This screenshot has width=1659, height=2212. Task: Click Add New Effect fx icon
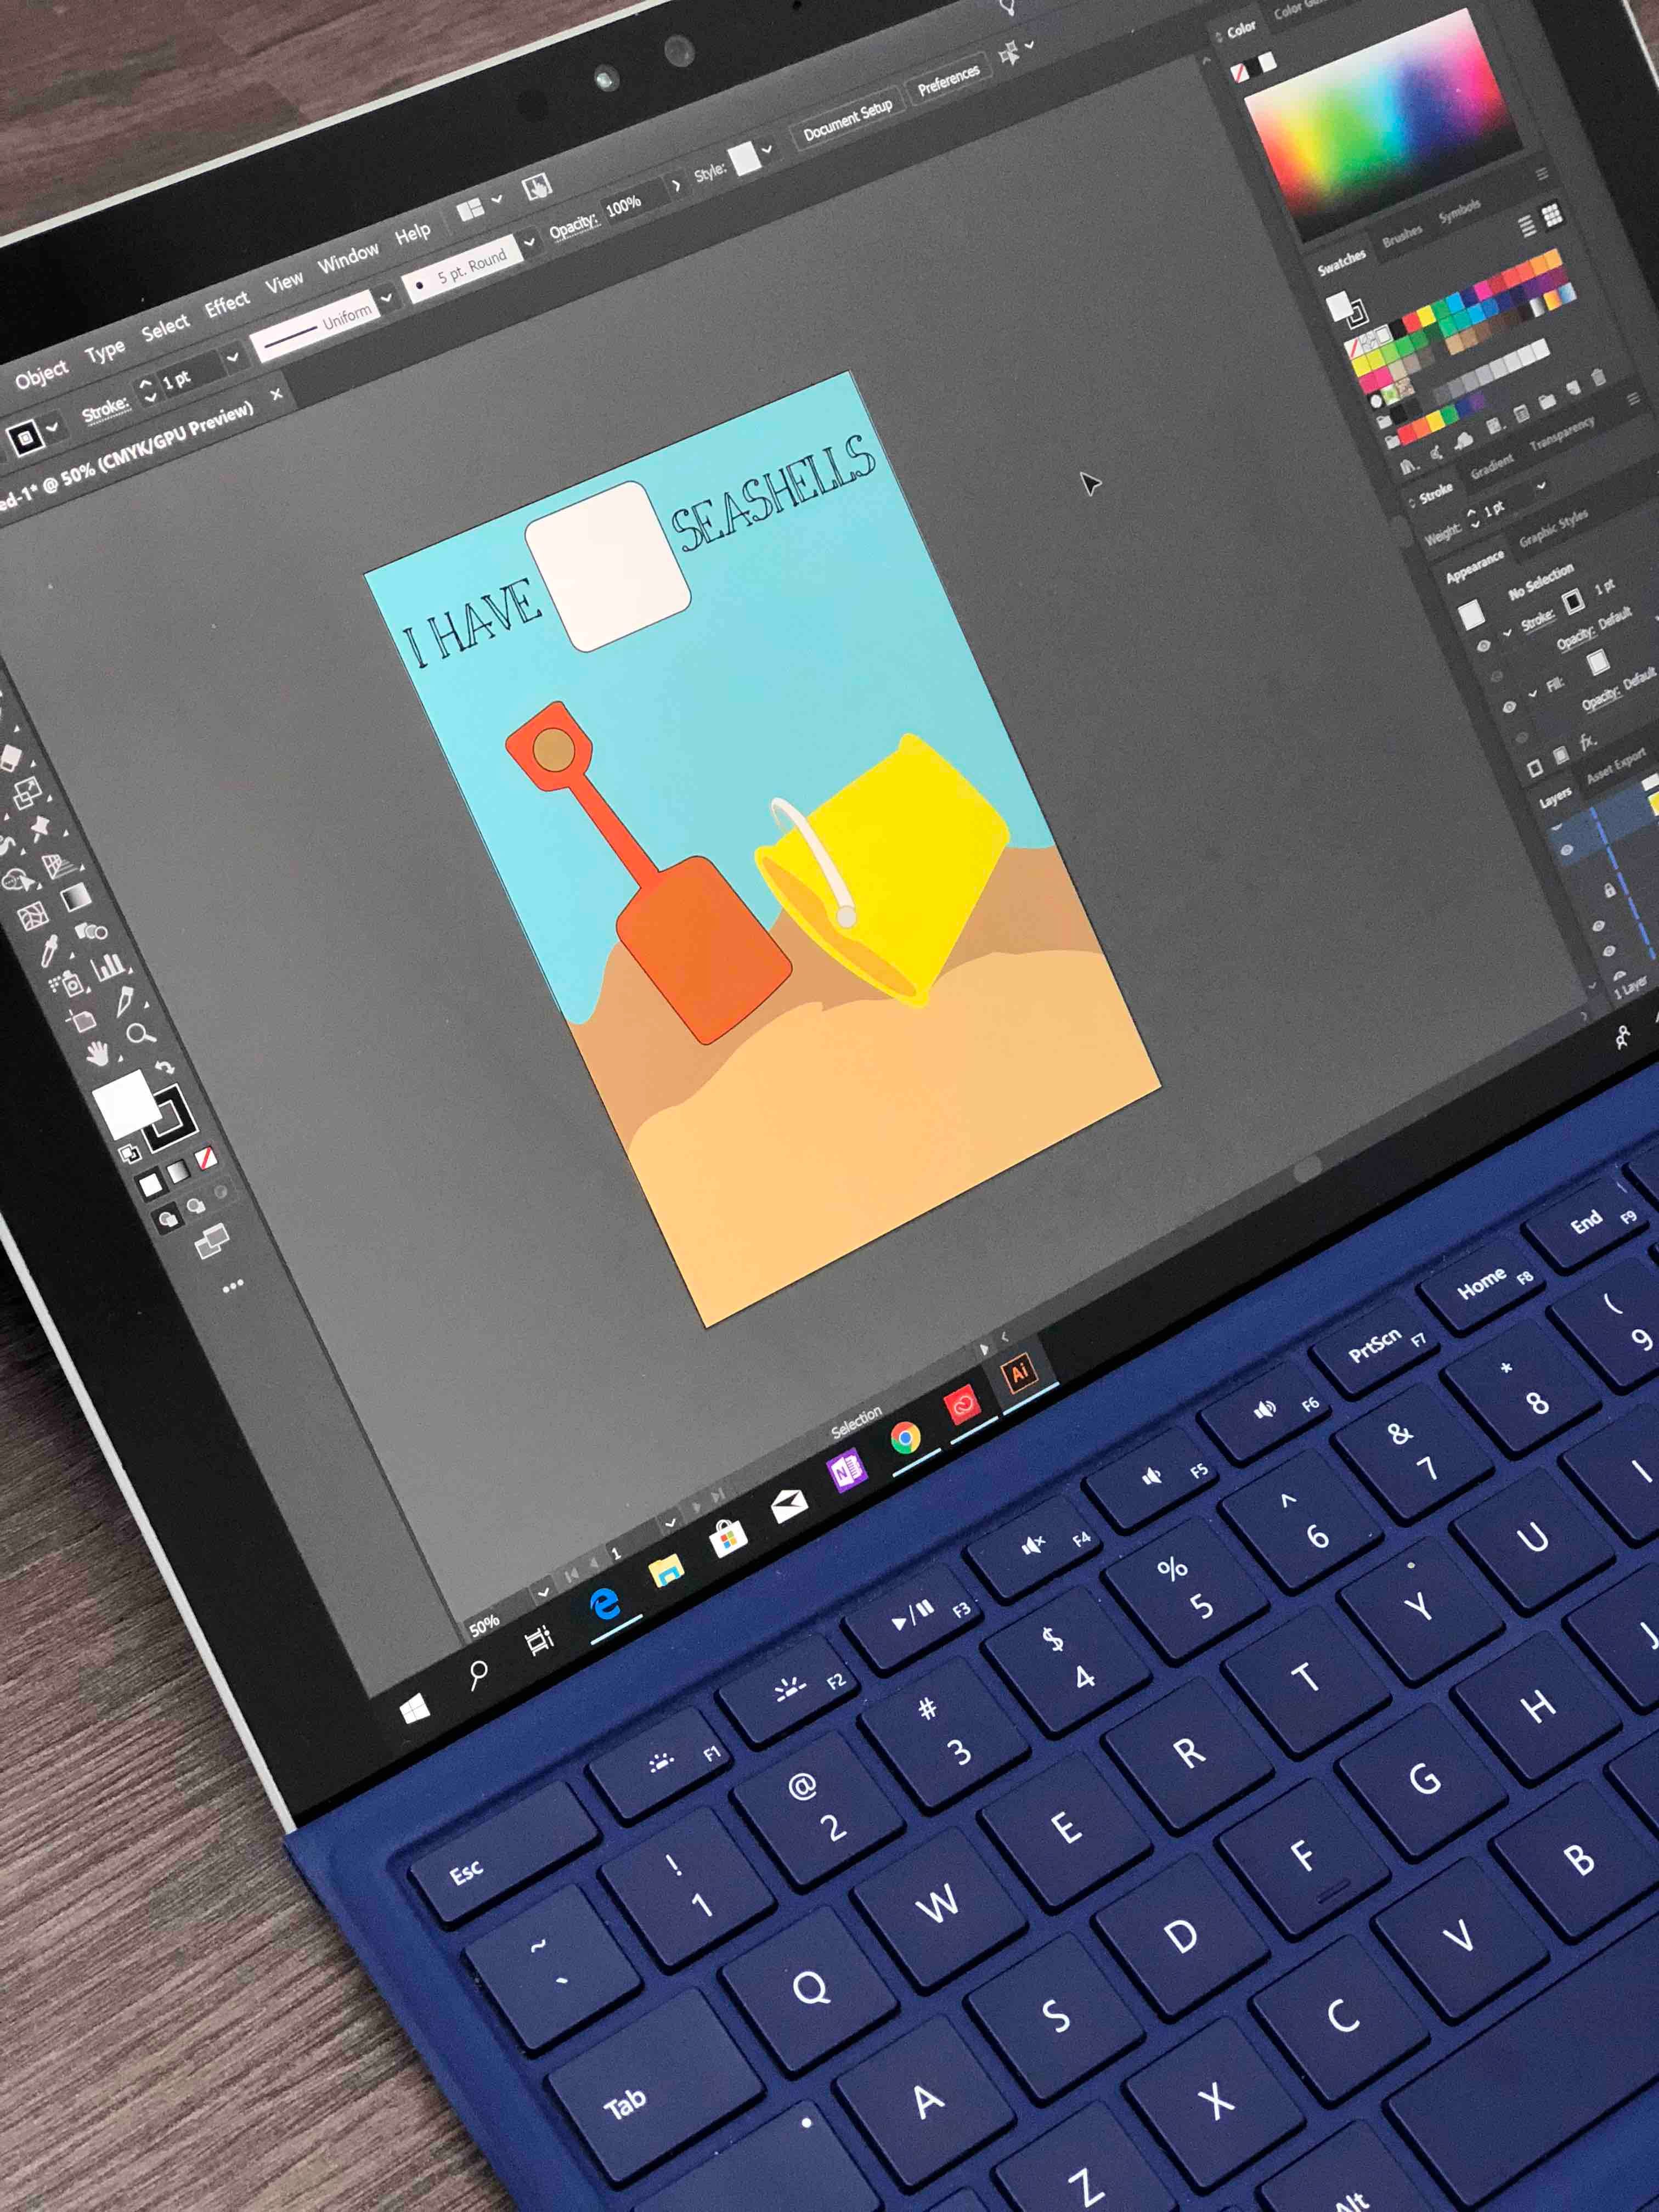[1587, 743]
